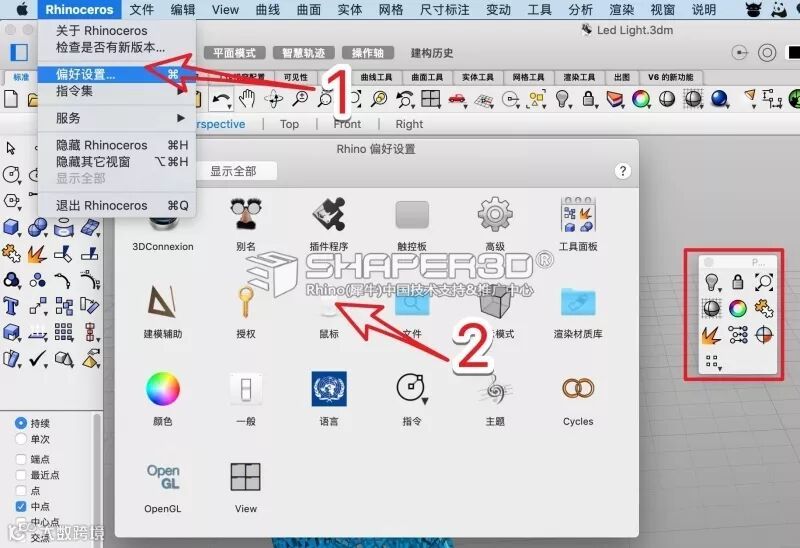Toggle the 建构历史 record history option
Screen dimensions: 800x548
[x=432, y=53]
